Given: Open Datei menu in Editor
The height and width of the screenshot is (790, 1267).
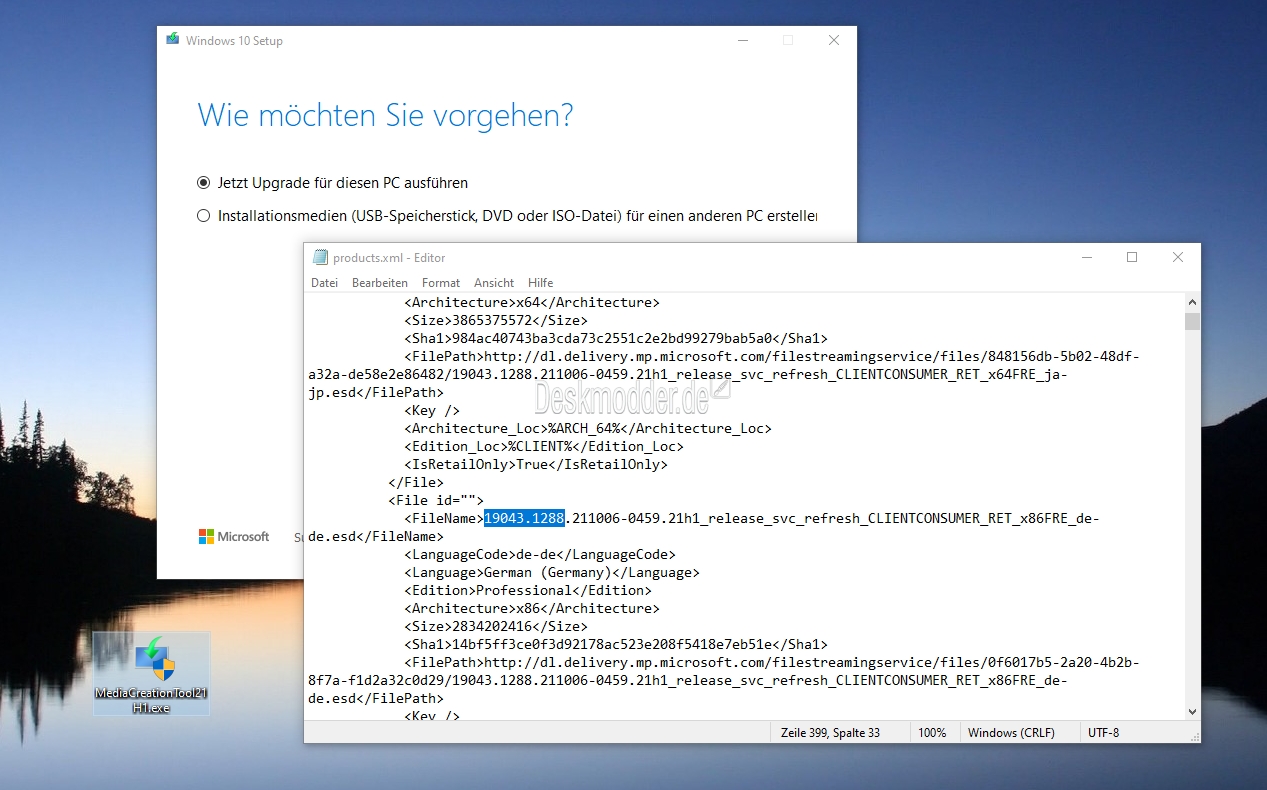Looking at the screenshot, I should click(x=324, y=283).
